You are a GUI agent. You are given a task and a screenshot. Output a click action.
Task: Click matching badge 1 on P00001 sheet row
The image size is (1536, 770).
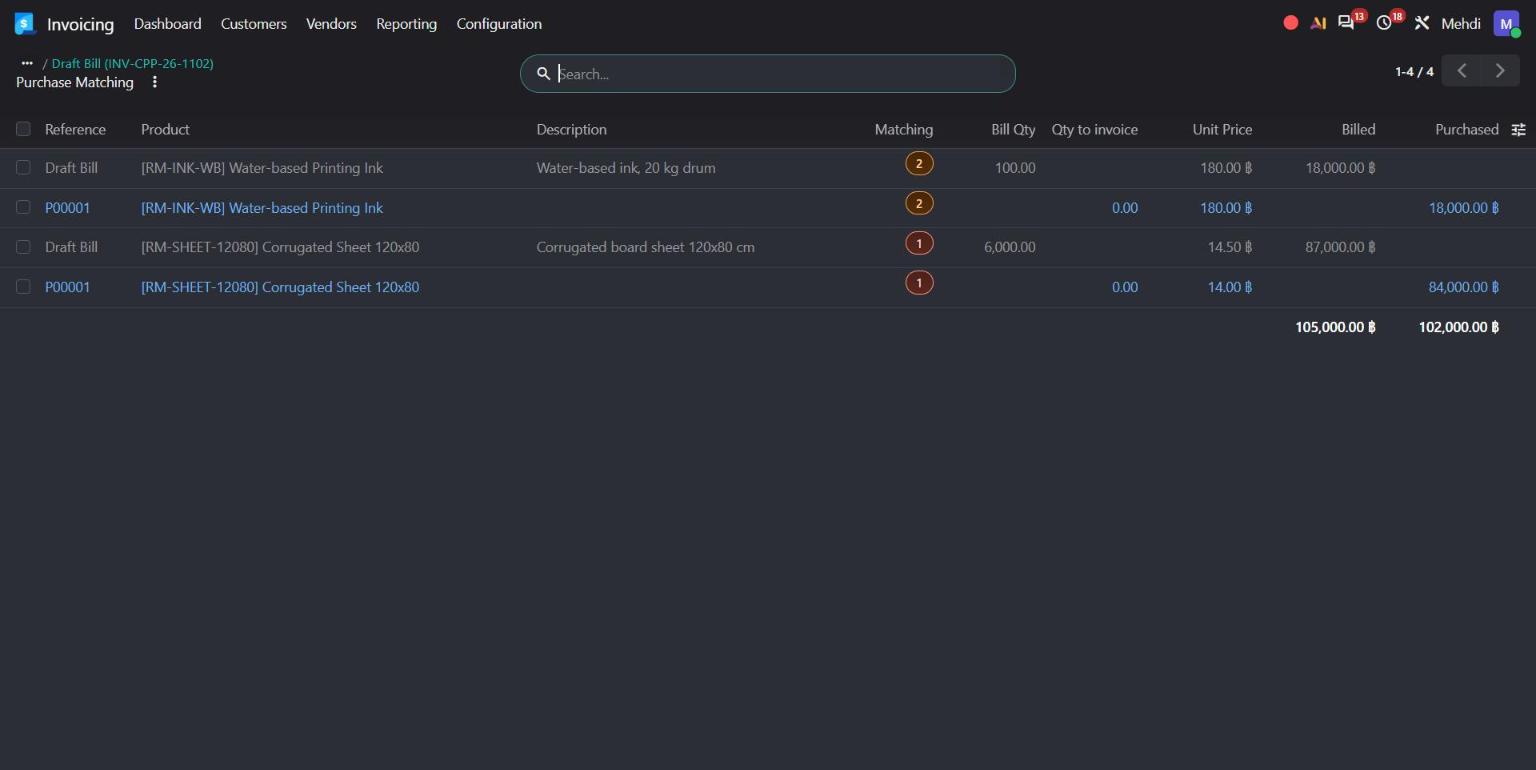(x=919, y=284)
